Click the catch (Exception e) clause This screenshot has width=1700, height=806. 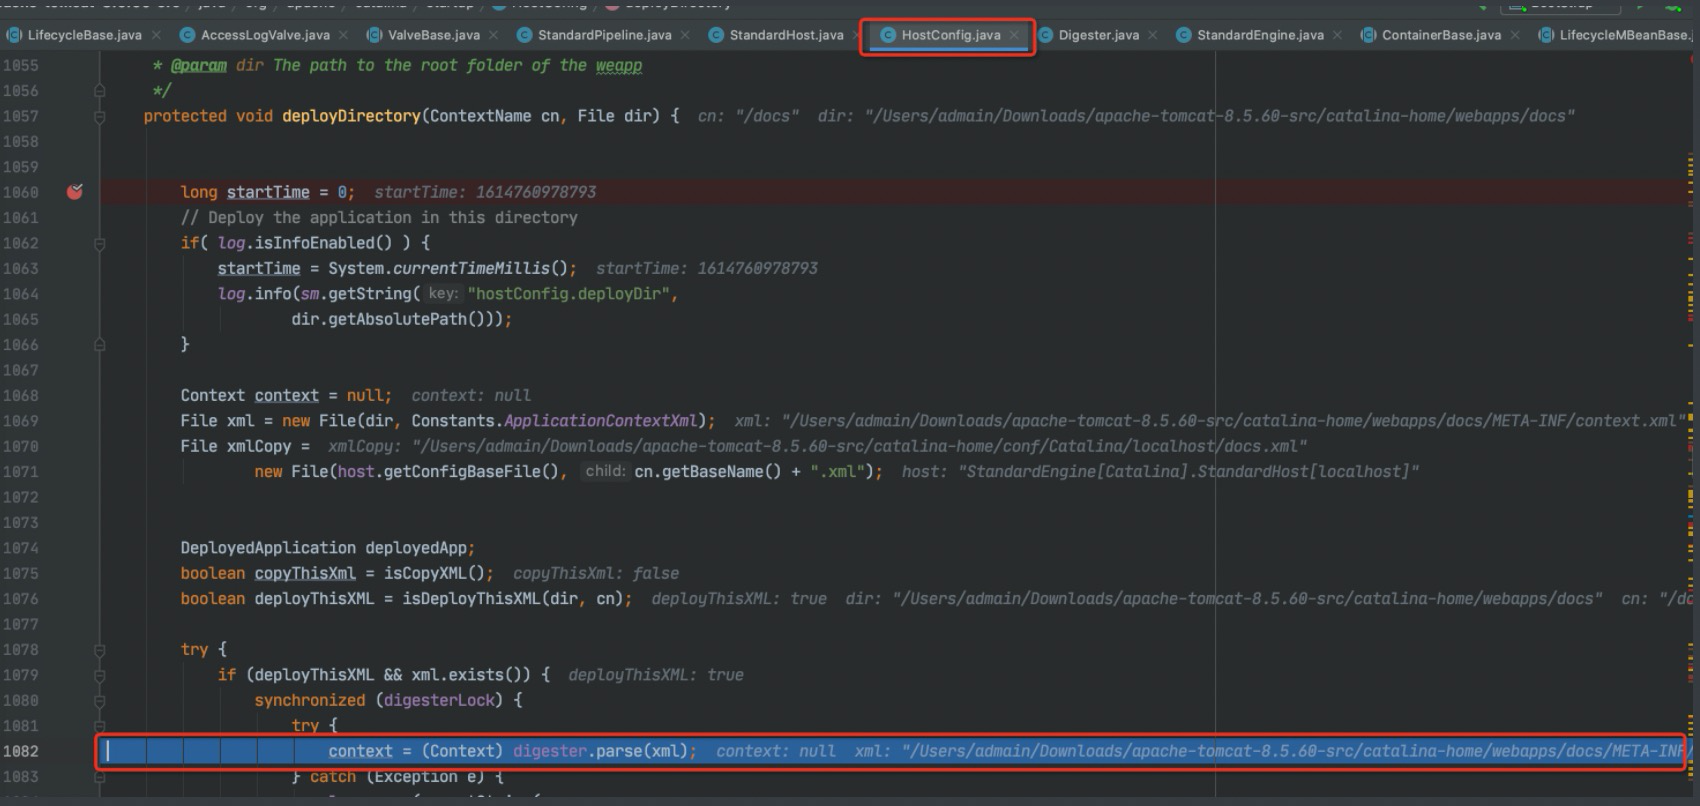(x=398, y=777)
